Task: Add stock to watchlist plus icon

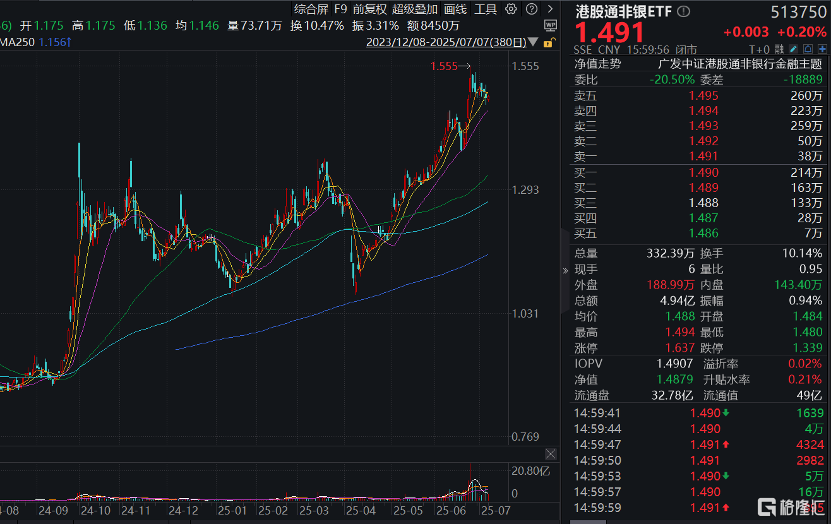Action: coord(822,49)
